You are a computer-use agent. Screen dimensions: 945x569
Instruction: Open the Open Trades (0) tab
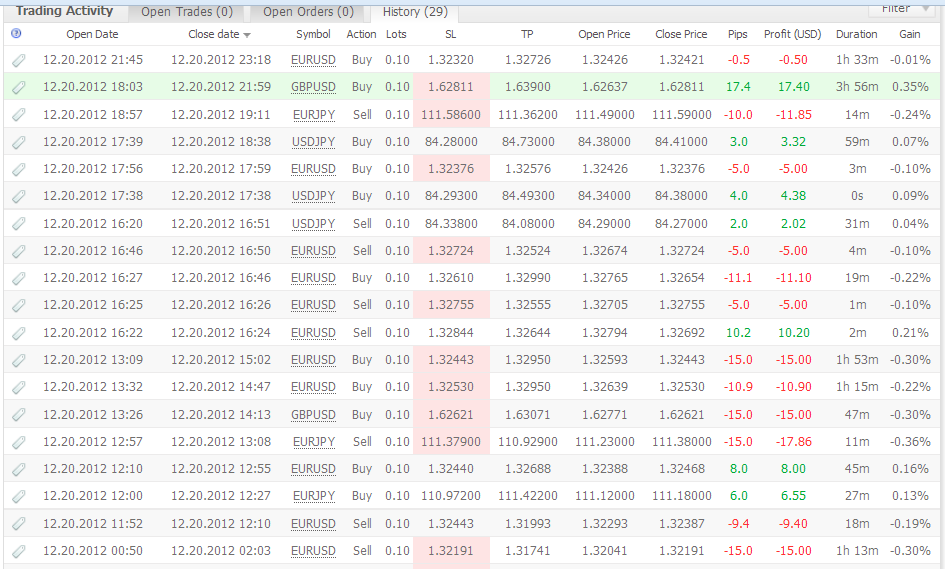tap(187, 12)
